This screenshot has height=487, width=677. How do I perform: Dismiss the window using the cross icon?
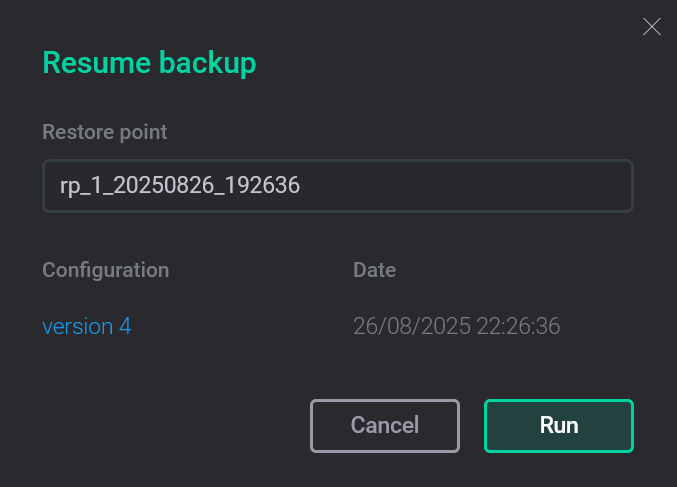[652, 27]
